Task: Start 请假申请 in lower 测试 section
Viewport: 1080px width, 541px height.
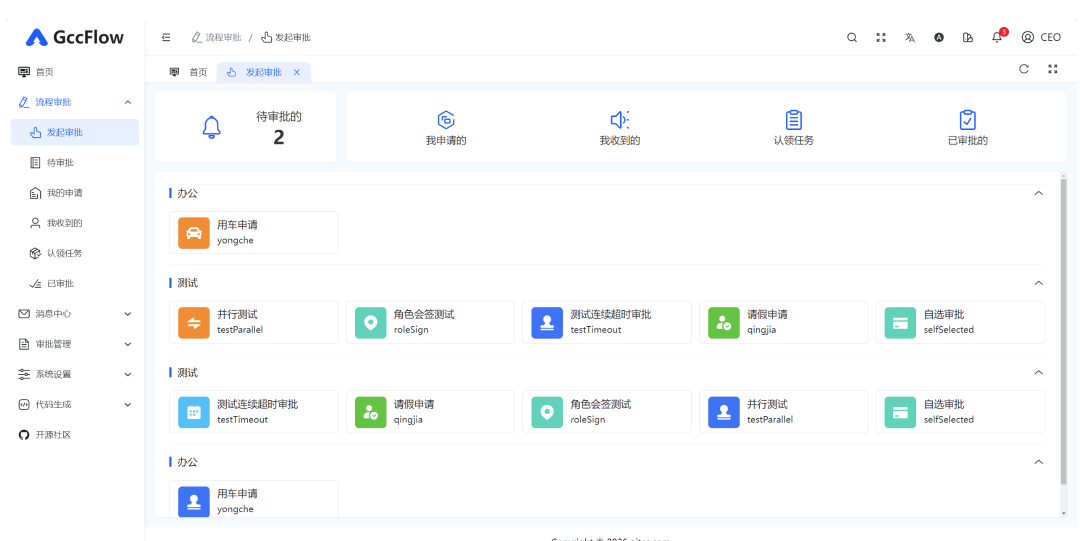Action: (430, 411)
